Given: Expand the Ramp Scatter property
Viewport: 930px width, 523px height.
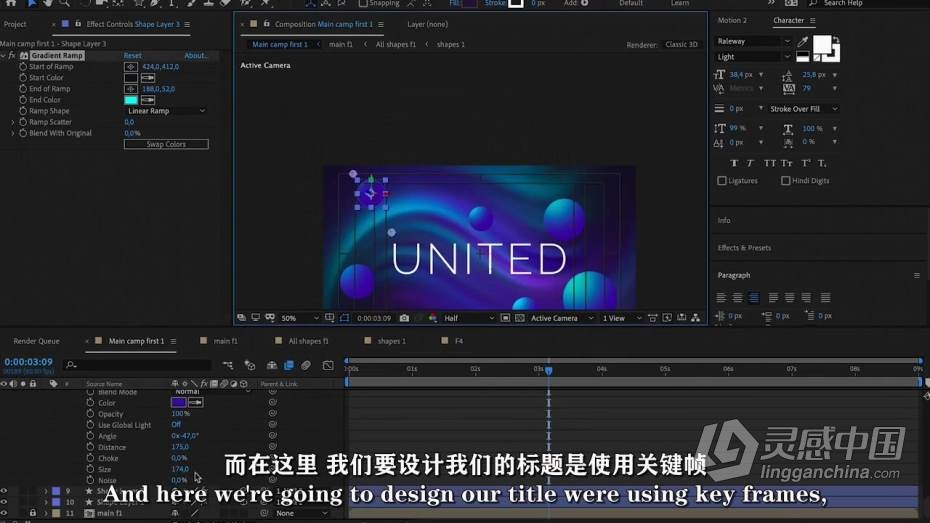Looking at the screenshot, I should [x=13, y=122].
